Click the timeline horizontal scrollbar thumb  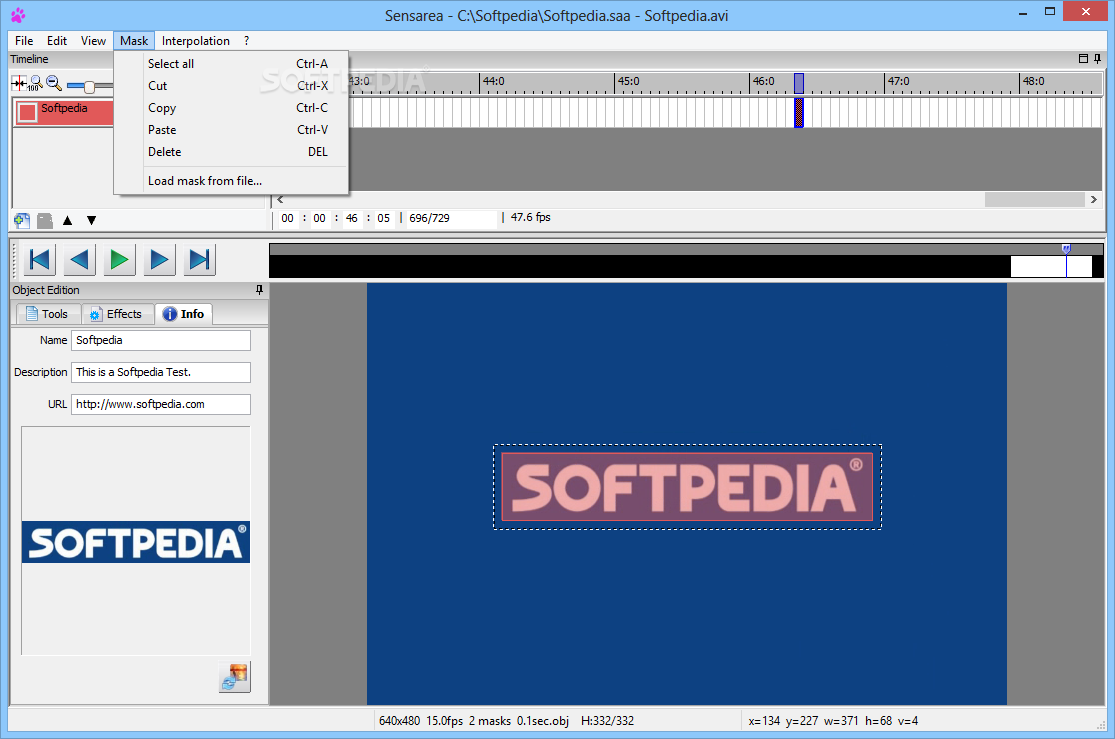tap(1035, 200)
